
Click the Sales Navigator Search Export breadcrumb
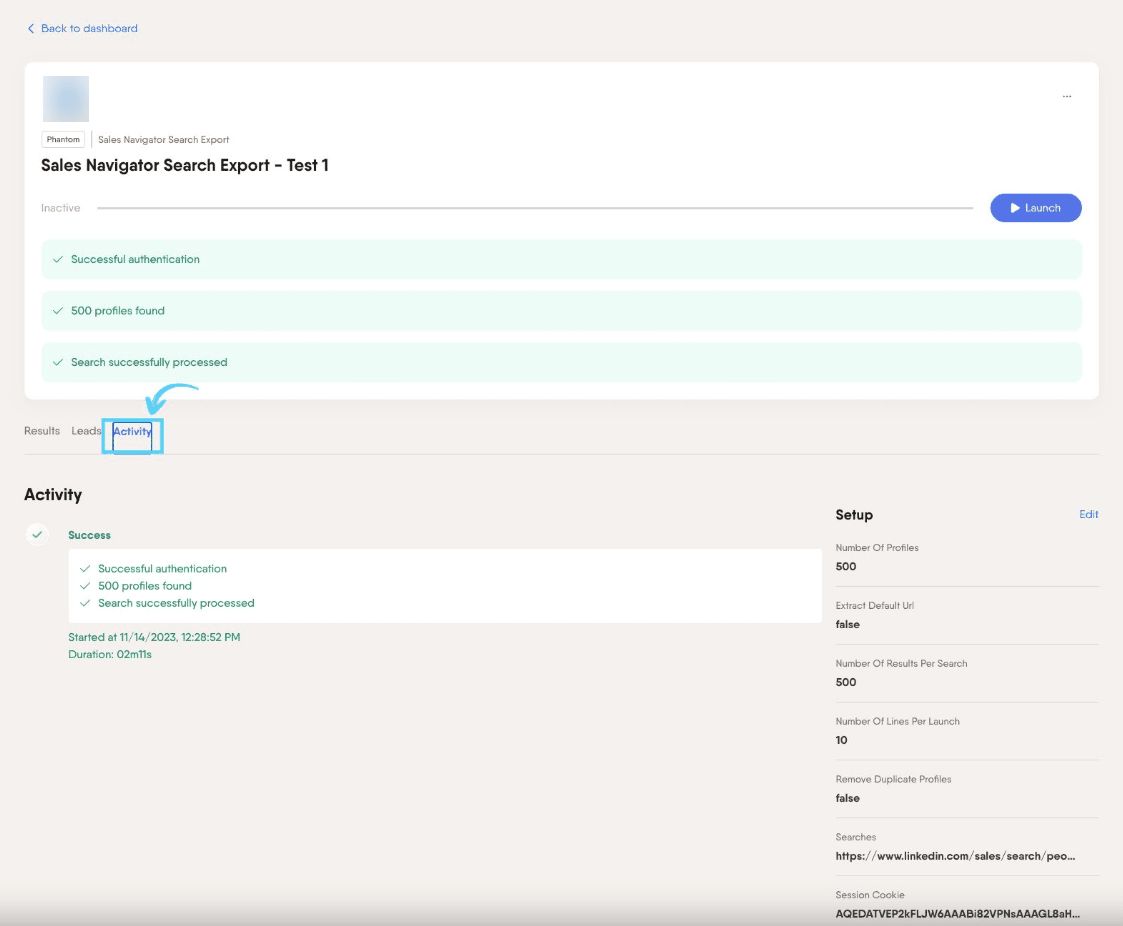coord(163,140)
